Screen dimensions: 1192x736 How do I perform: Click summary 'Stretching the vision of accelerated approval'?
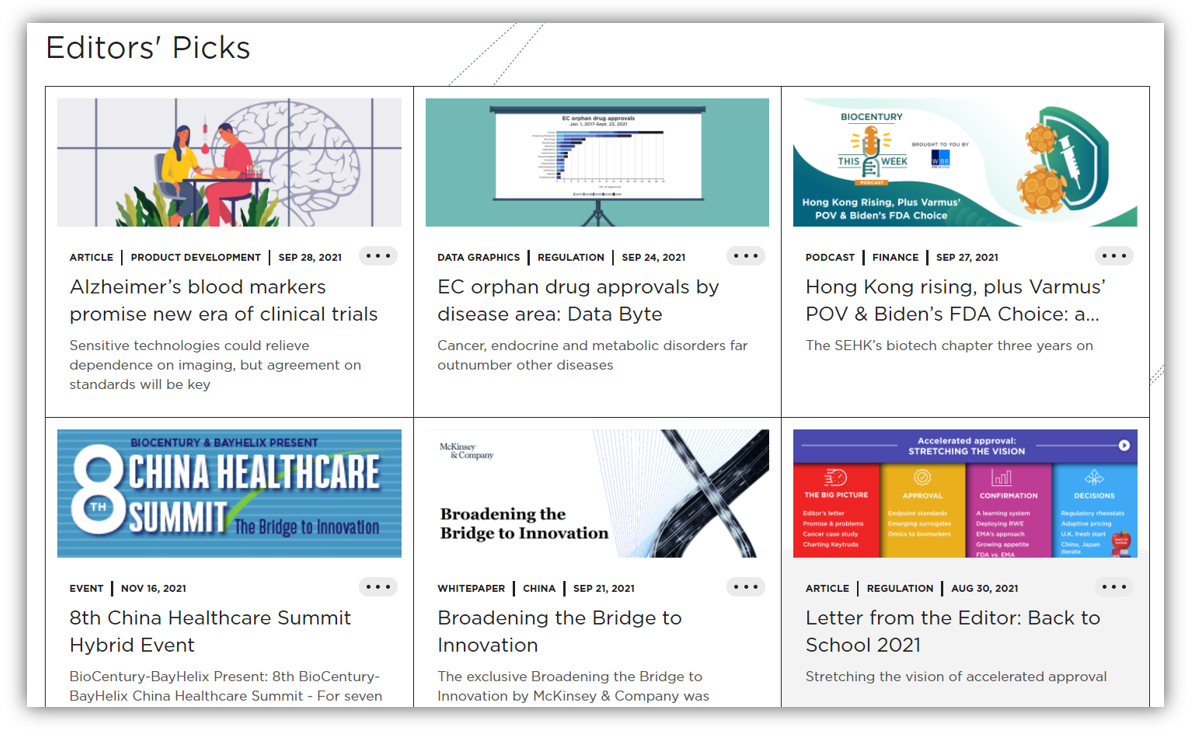click(956, 677)
